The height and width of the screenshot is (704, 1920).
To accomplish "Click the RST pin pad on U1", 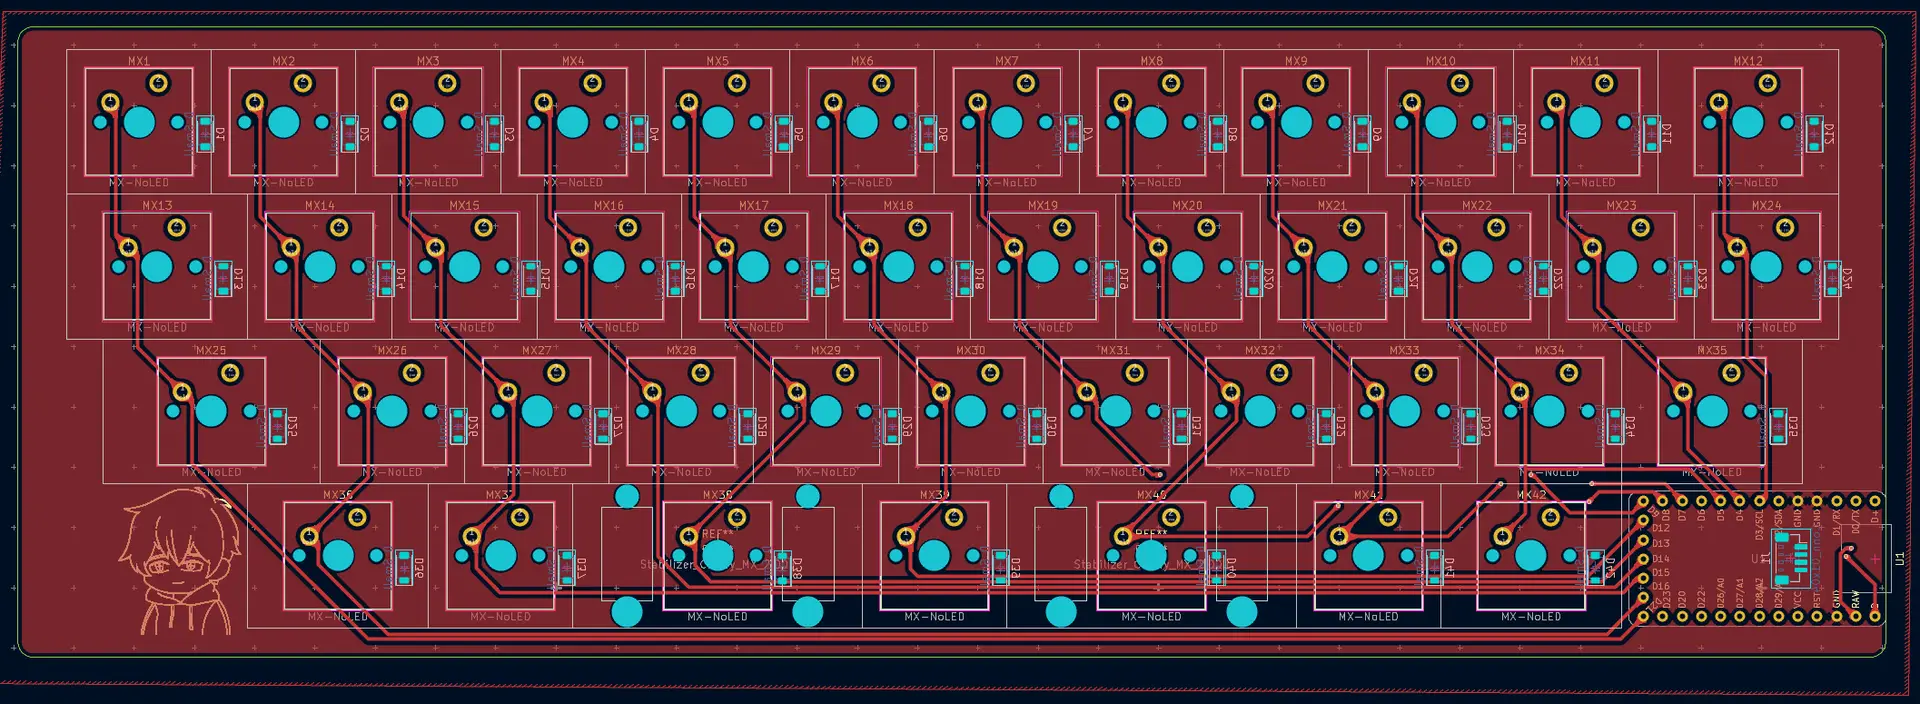I will pyautogui.click(x=1817, y=617).
